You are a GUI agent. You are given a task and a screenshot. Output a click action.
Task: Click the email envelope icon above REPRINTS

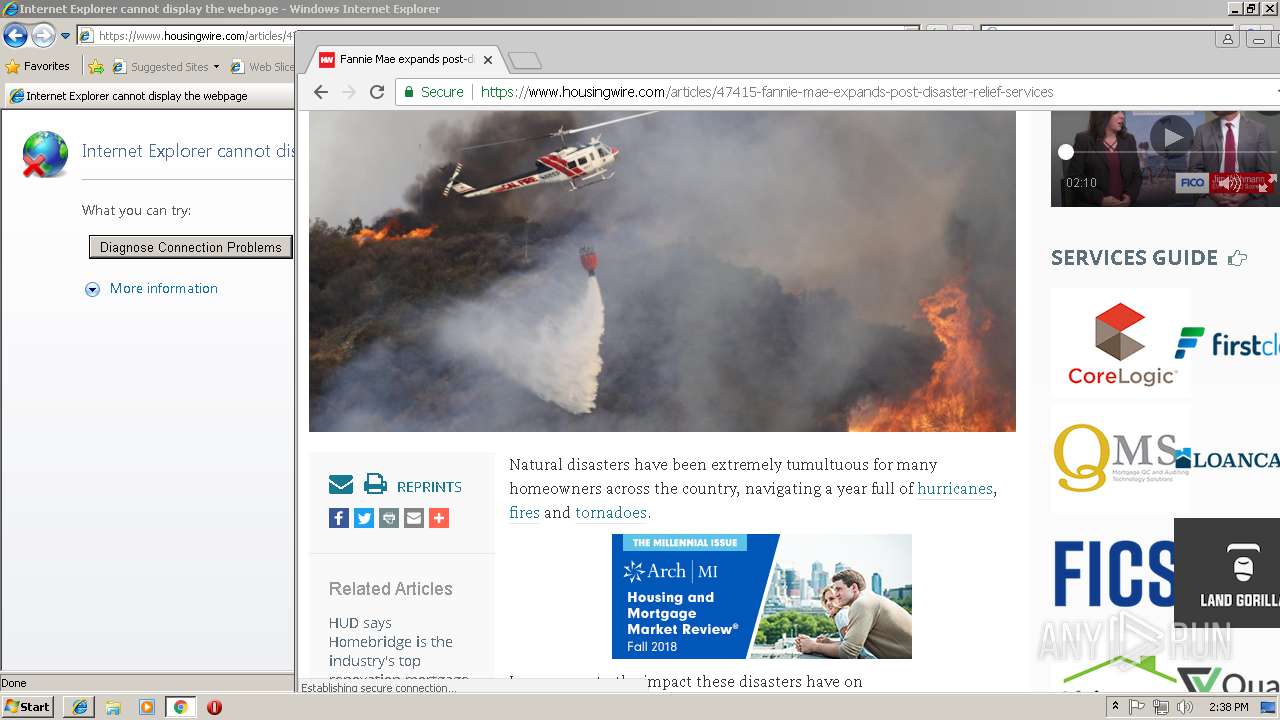tap(341, 485)
